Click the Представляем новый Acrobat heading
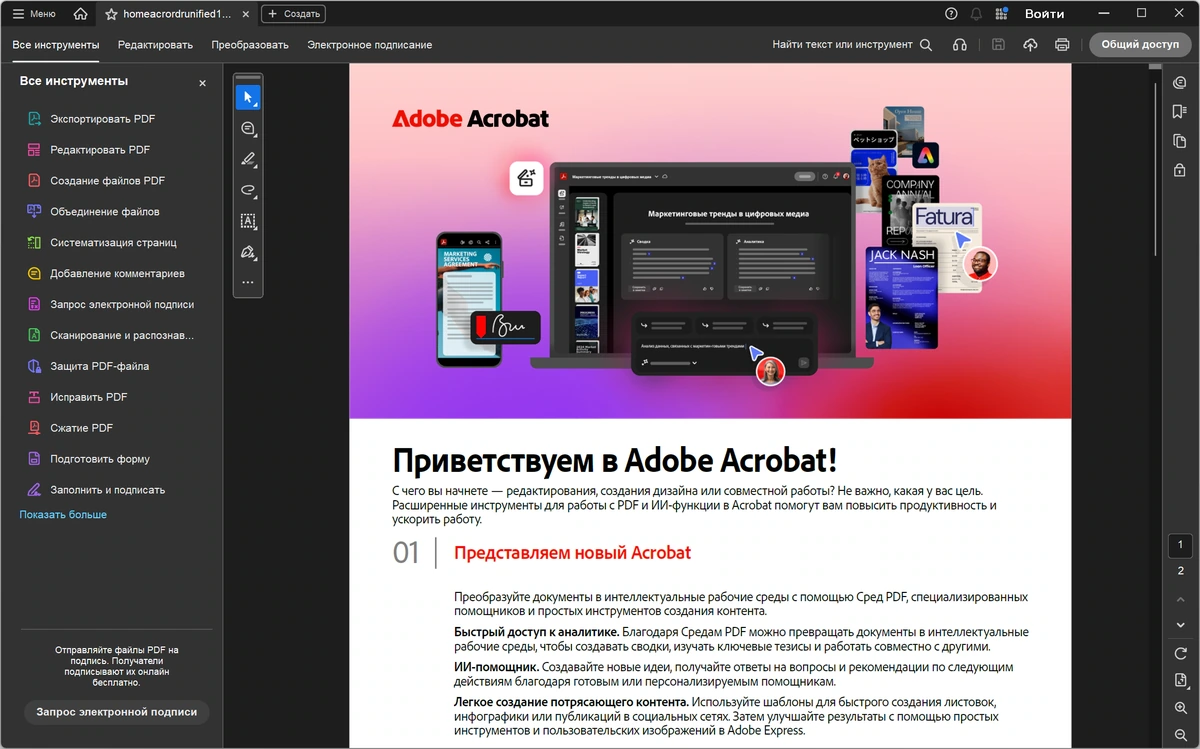This screenshot has height=749, width=1200. [x=572, y=553]
